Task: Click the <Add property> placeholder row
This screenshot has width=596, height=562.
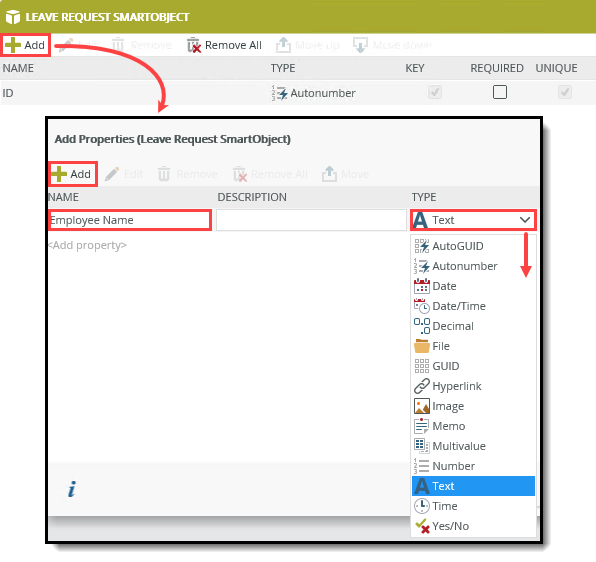Action: 87,245
